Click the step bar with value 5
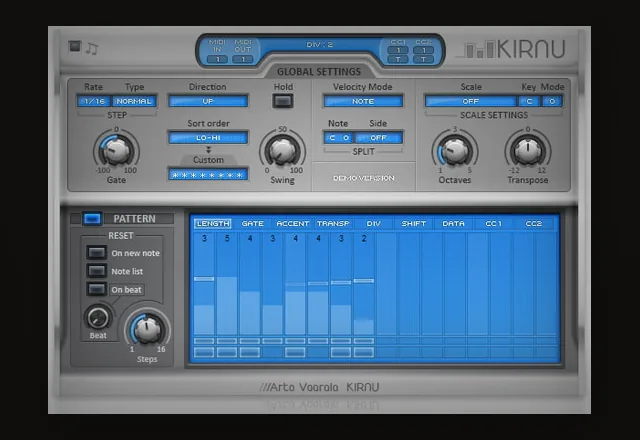This screenshot has width=640, height=440. 227,305
